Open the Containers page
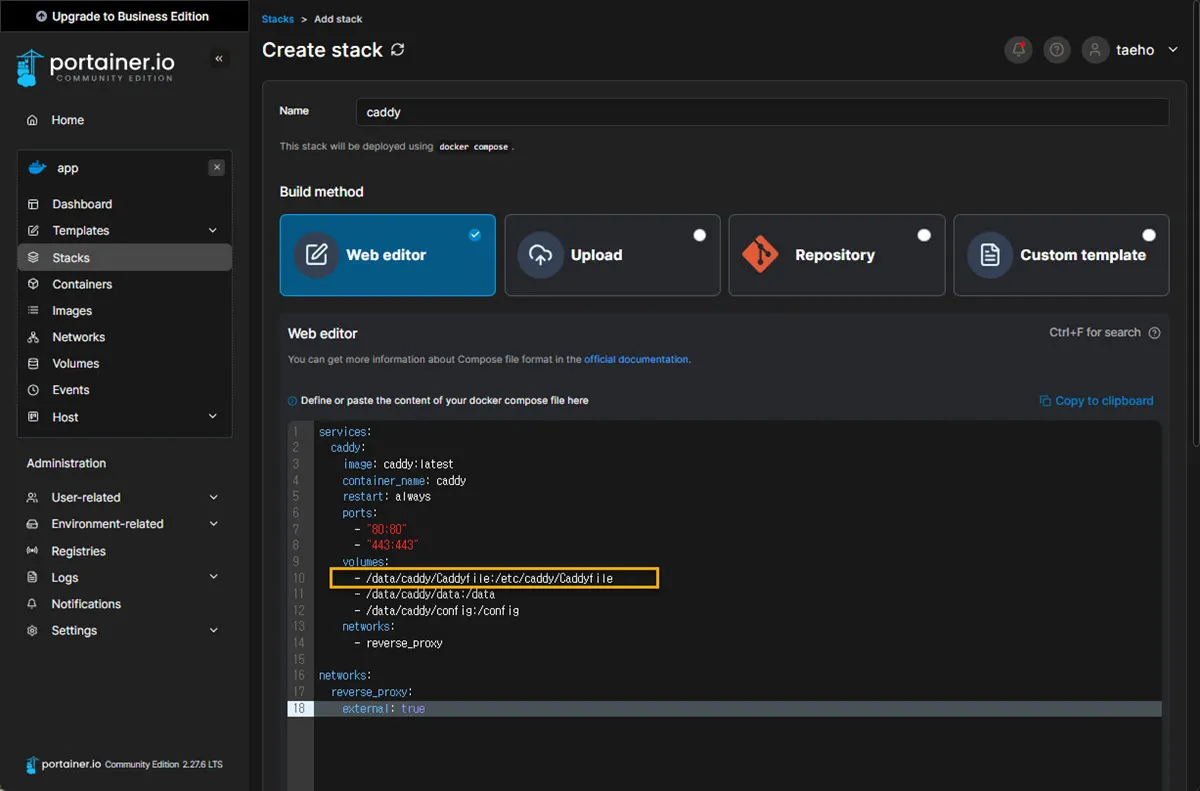The image size is (1200, 791). [82, 284]
